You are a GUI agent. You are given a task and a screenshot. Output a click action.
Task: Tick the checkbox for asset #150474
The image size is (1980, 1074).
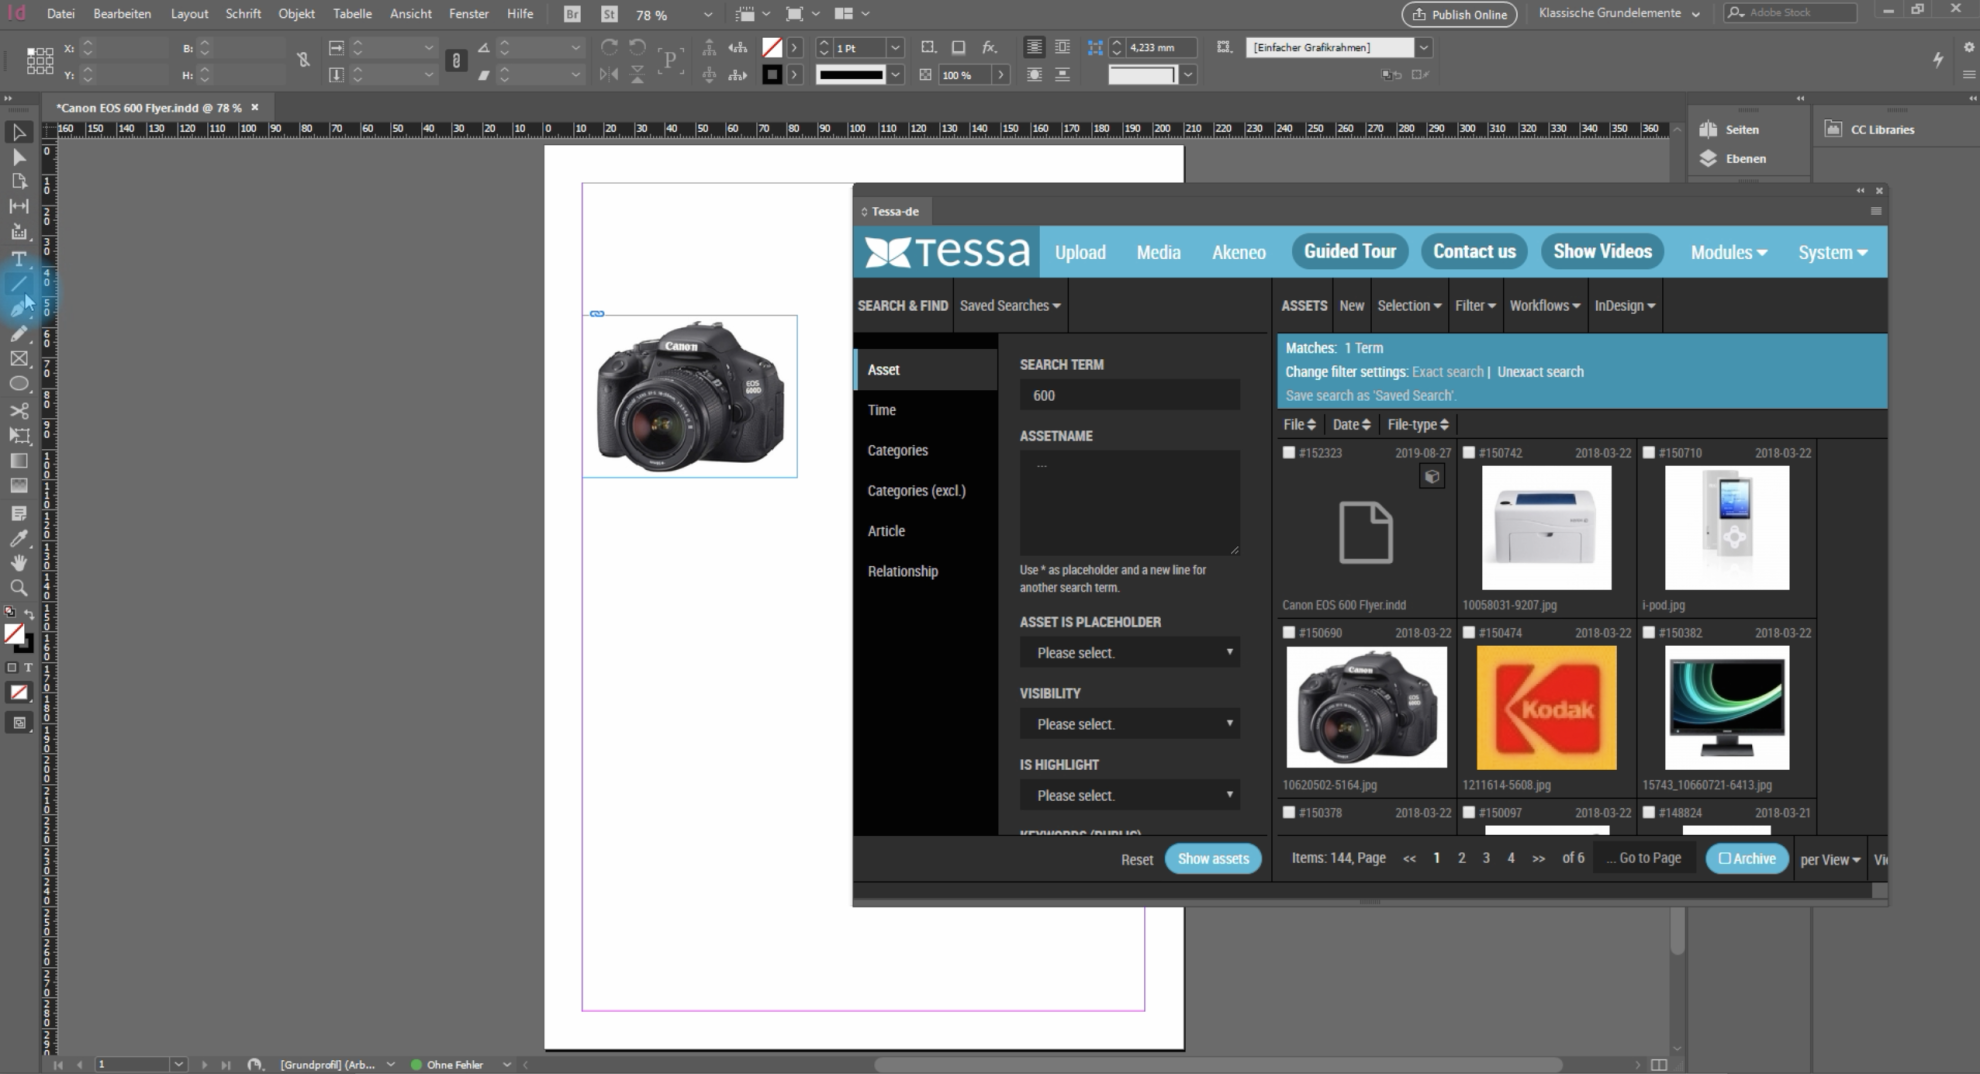click(x=1469, y=633)
